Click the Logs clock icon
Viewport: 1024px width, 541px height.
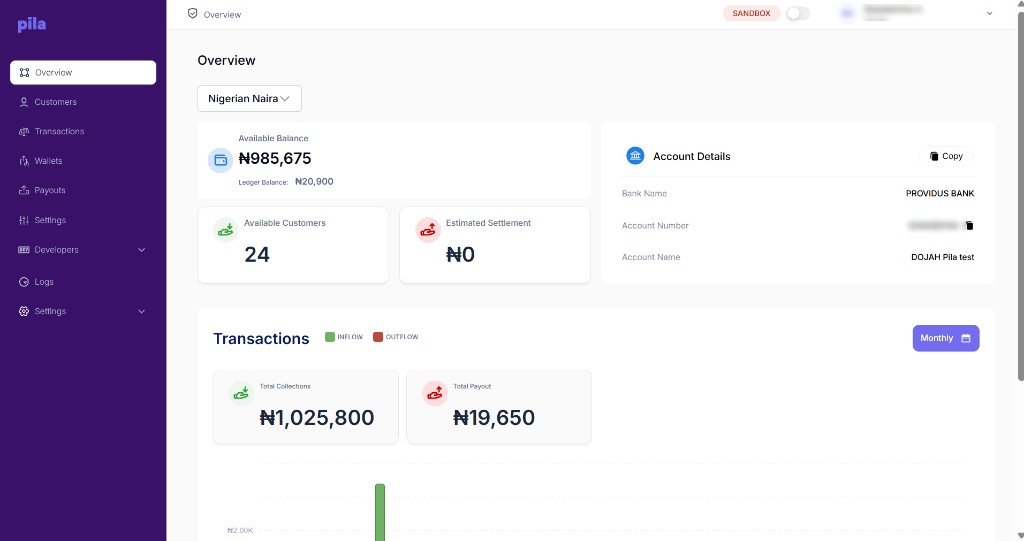coord(24,282)
